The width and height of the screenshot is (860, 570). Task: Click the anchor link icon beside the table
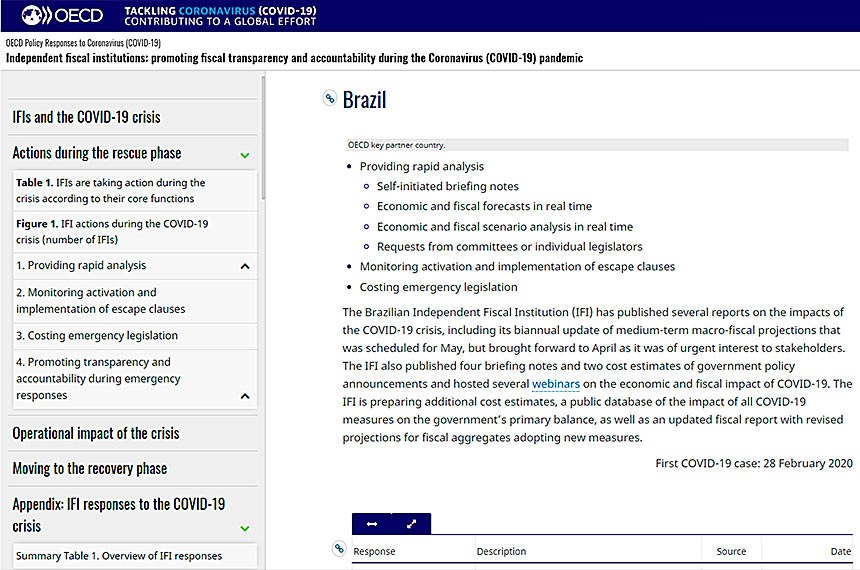coord(339,548)
